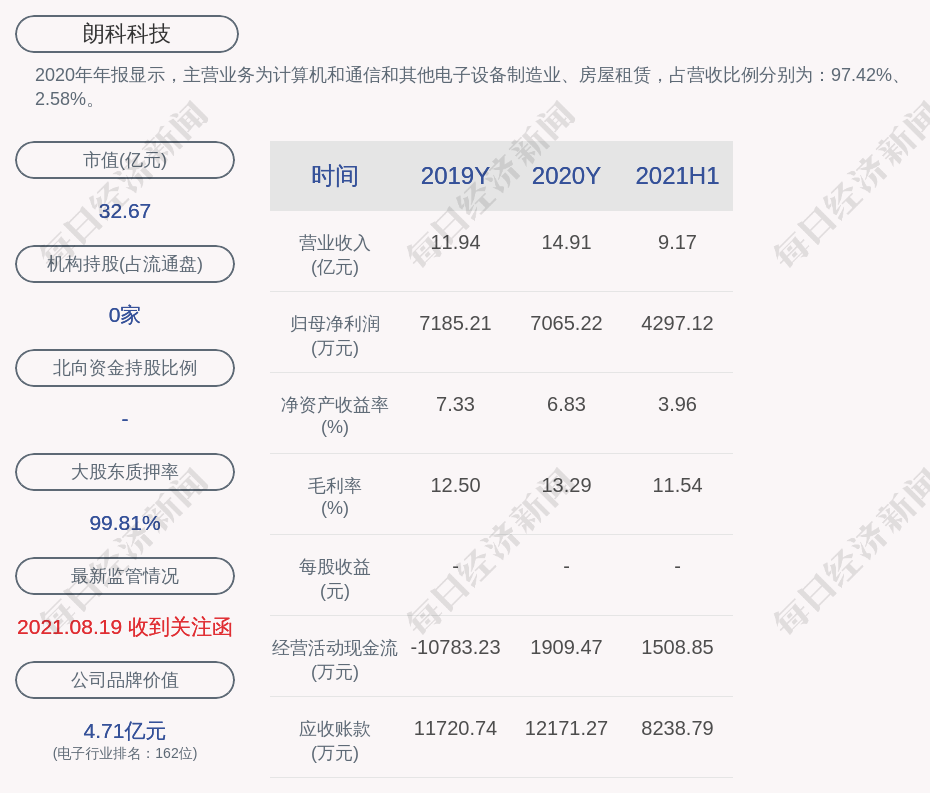
Task: Click the 经营活动现金流(万元) row label
Action: (x=335, y=660)
